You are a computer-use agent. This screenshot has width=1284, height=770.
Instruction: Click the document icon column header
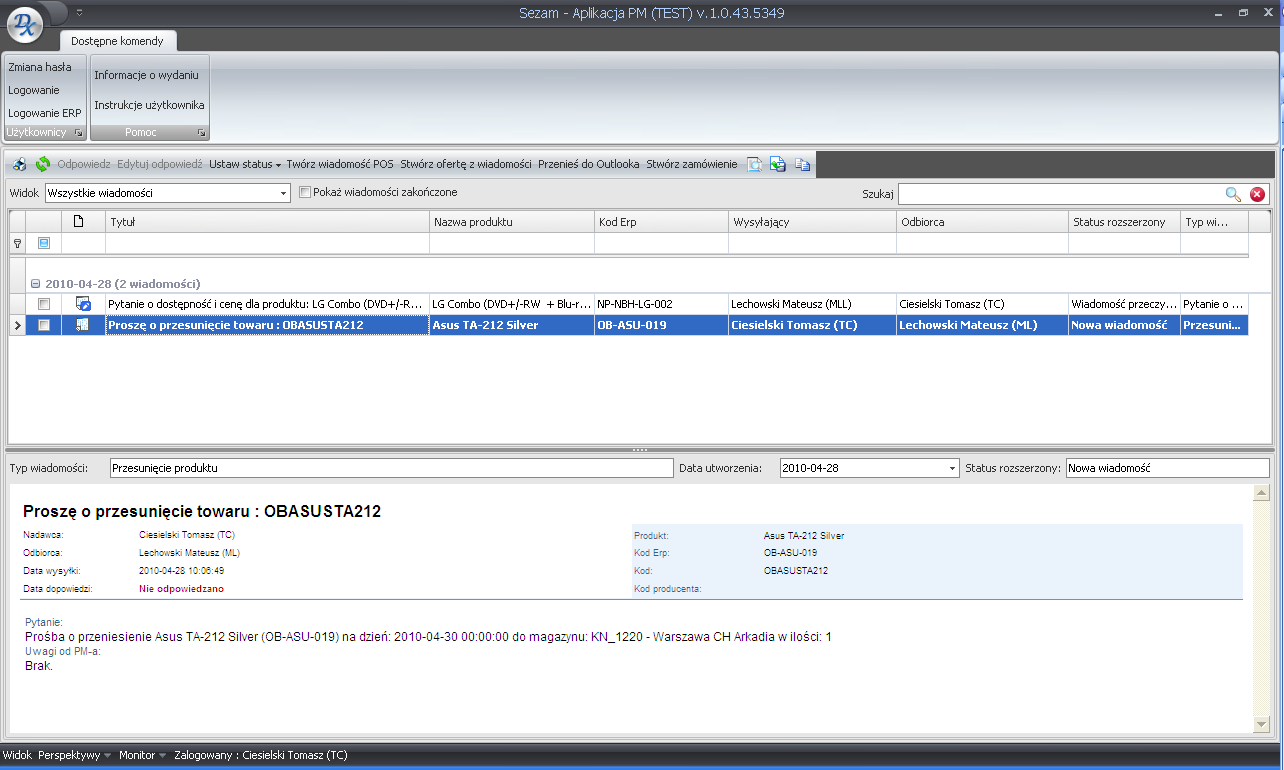click(x=82, y=222)
